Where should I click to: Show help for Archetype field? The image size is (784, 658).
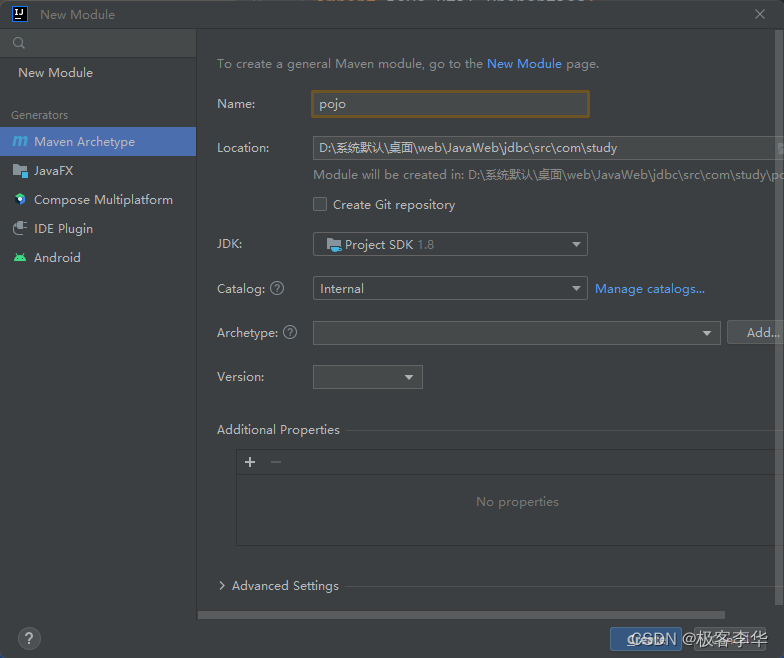pos(290,332)
